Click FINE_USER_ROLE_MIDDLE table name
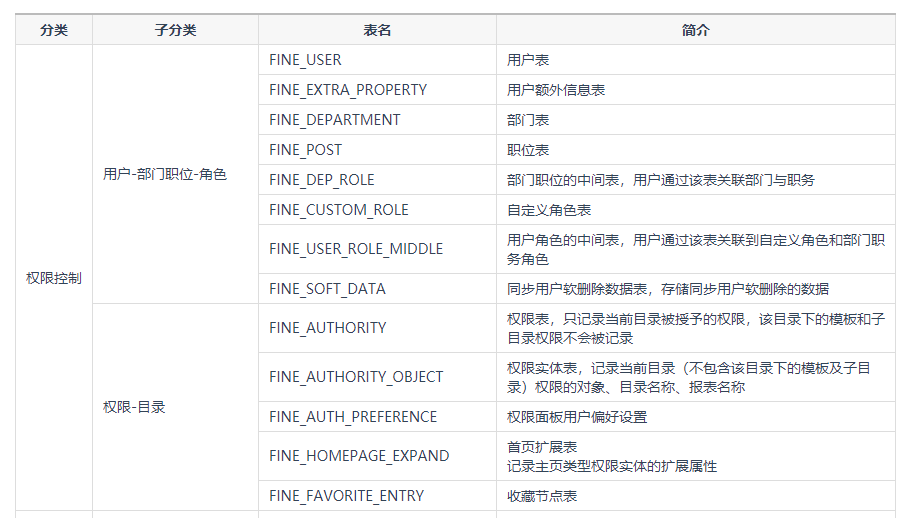The image size is (902, 518). coord(355,249)
